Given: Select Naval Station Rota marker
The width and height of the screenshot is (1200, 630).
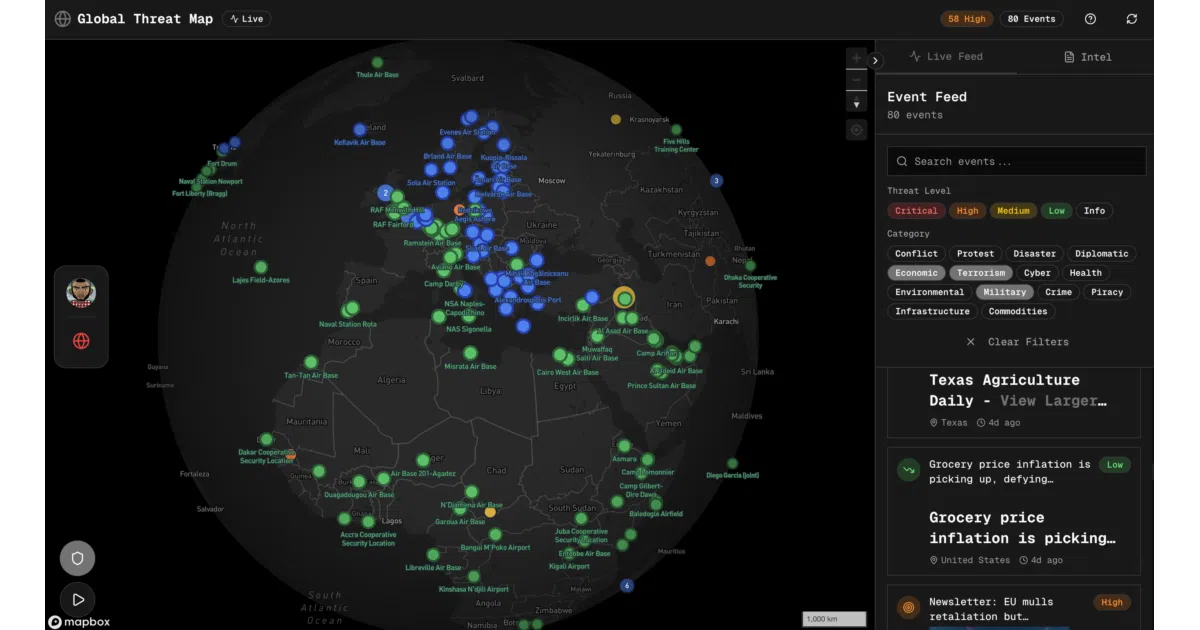Looking at the screenshot, I should [x=352, y=309].
